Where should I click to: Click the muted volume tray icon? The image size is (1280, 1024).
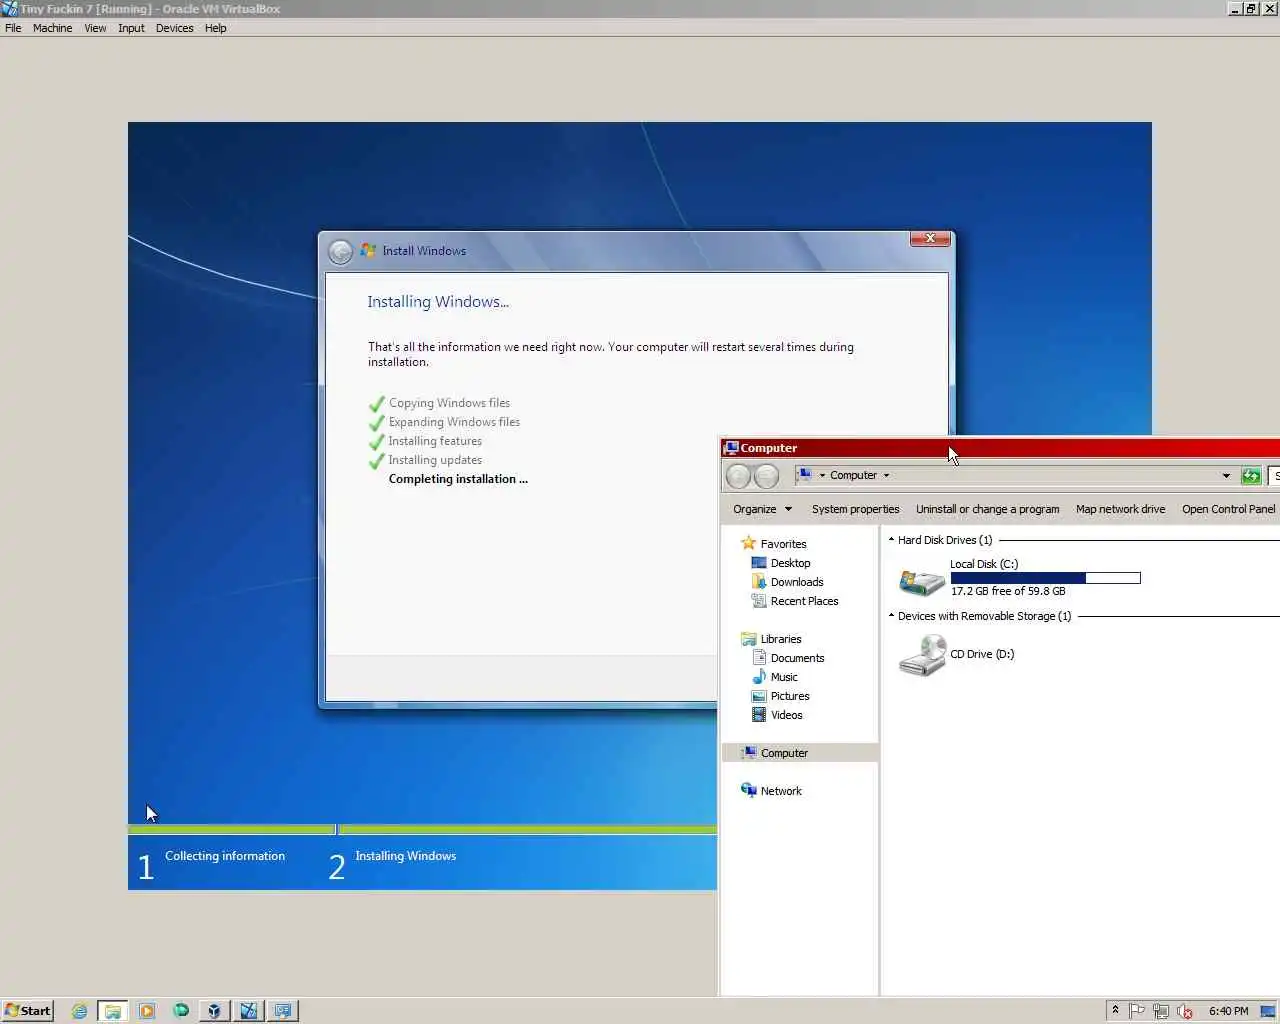(x=1185, y=1011)
